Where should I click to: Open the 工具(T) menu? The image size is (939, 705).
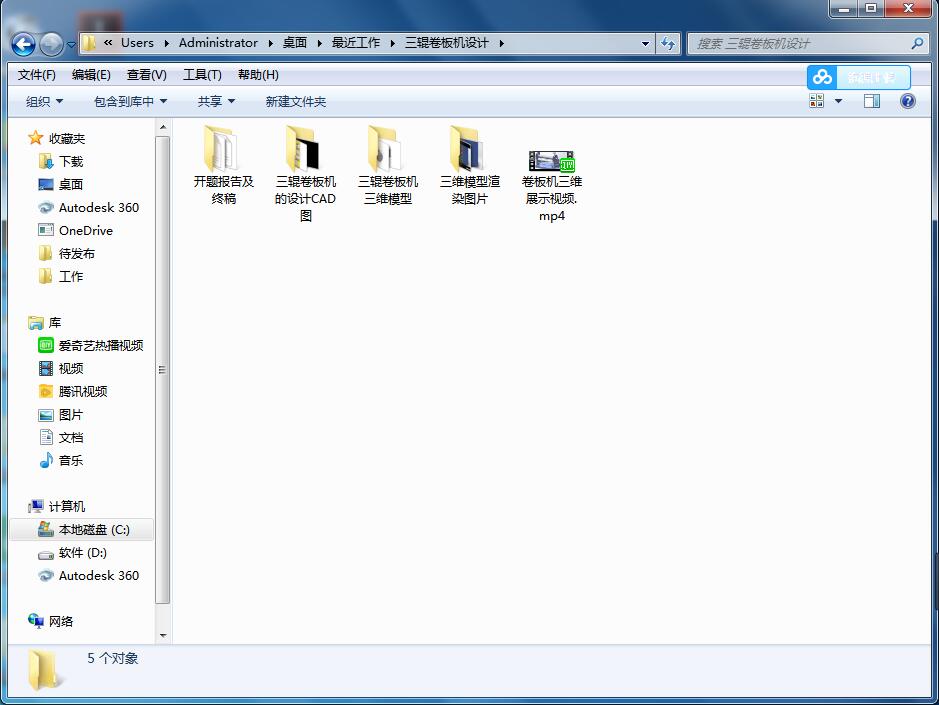(202, 75)
